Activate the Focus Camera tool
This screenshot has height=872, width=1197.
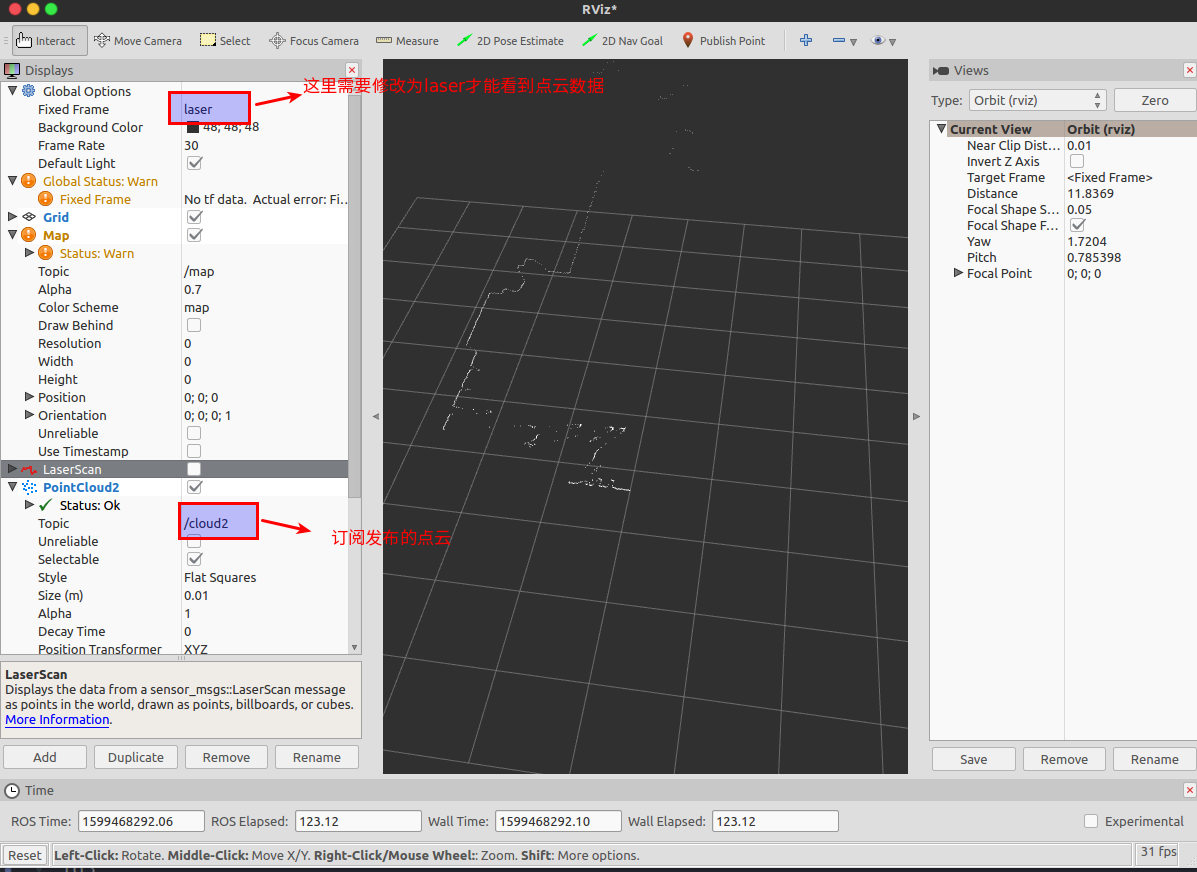pyautogui.click(x=314, y=40)
